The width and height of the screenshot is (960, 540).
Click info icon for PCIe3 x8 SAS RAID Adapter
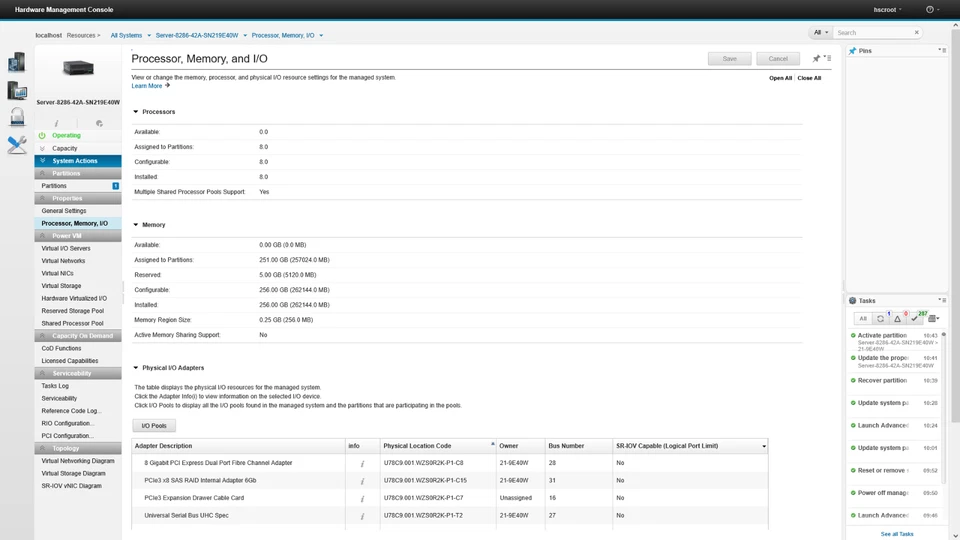tap(362, 481)
